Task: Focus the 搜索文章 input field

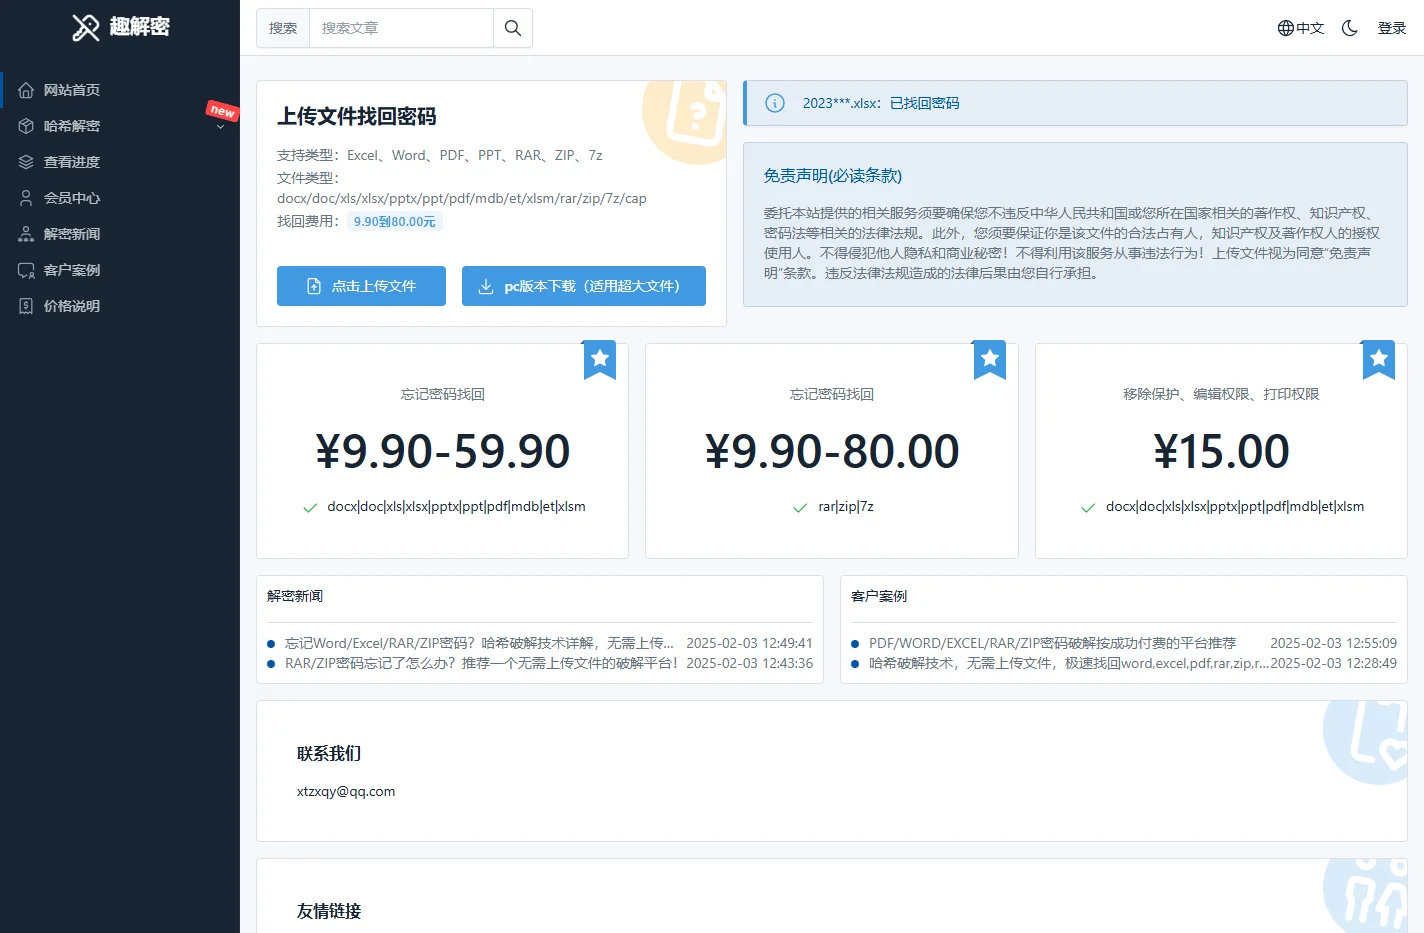Action: [401, 28]
